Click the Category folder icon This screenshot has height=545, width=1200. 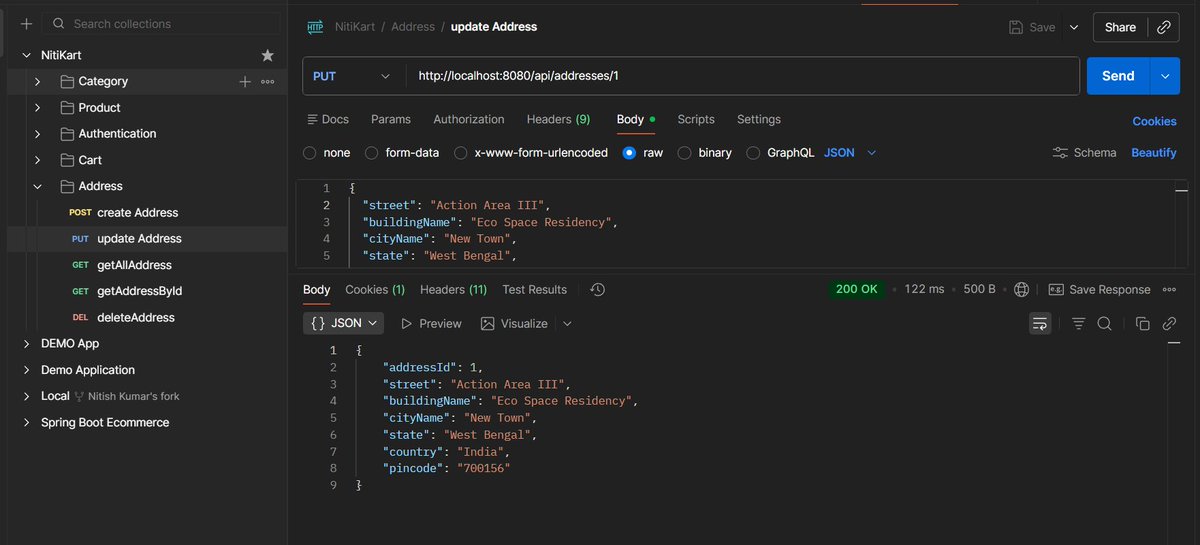tap(67, 82)
